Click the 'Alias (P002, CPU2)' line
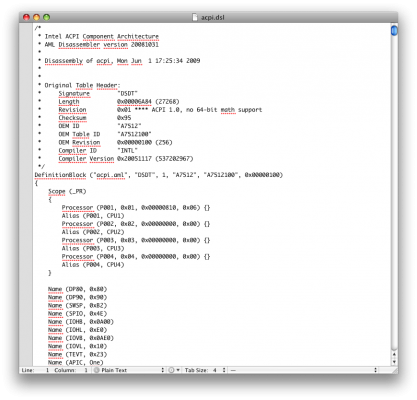 tap(93, 232)
